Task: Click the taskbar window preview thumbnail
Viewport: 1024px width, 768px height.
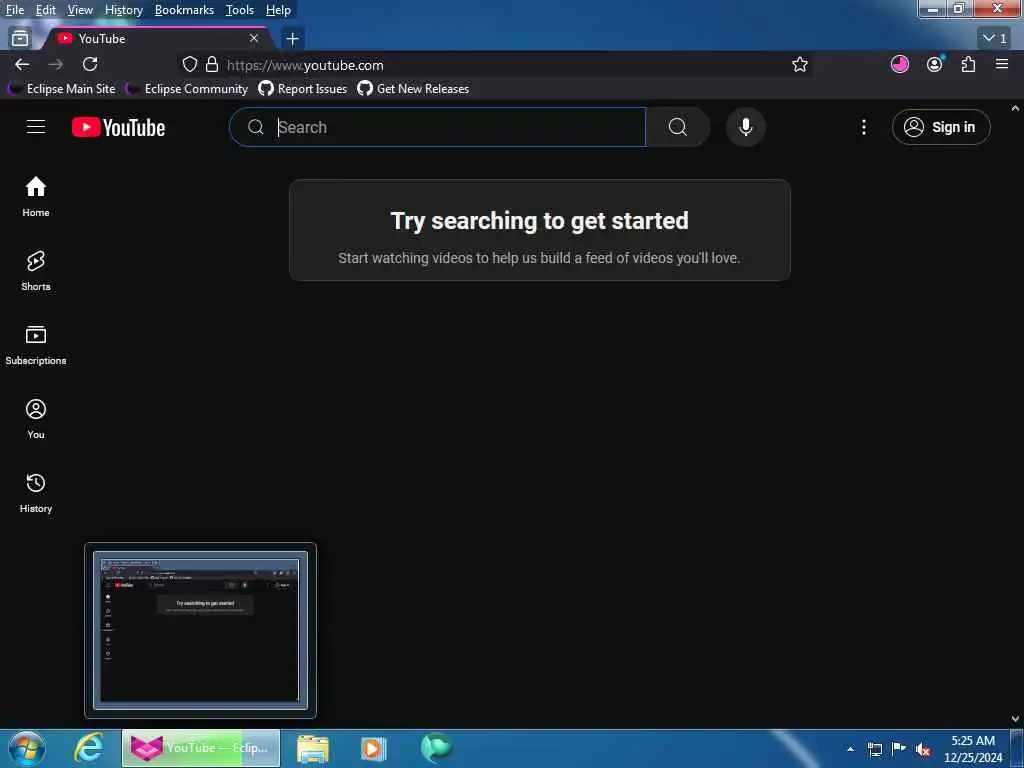Action: tap(200, 630)
